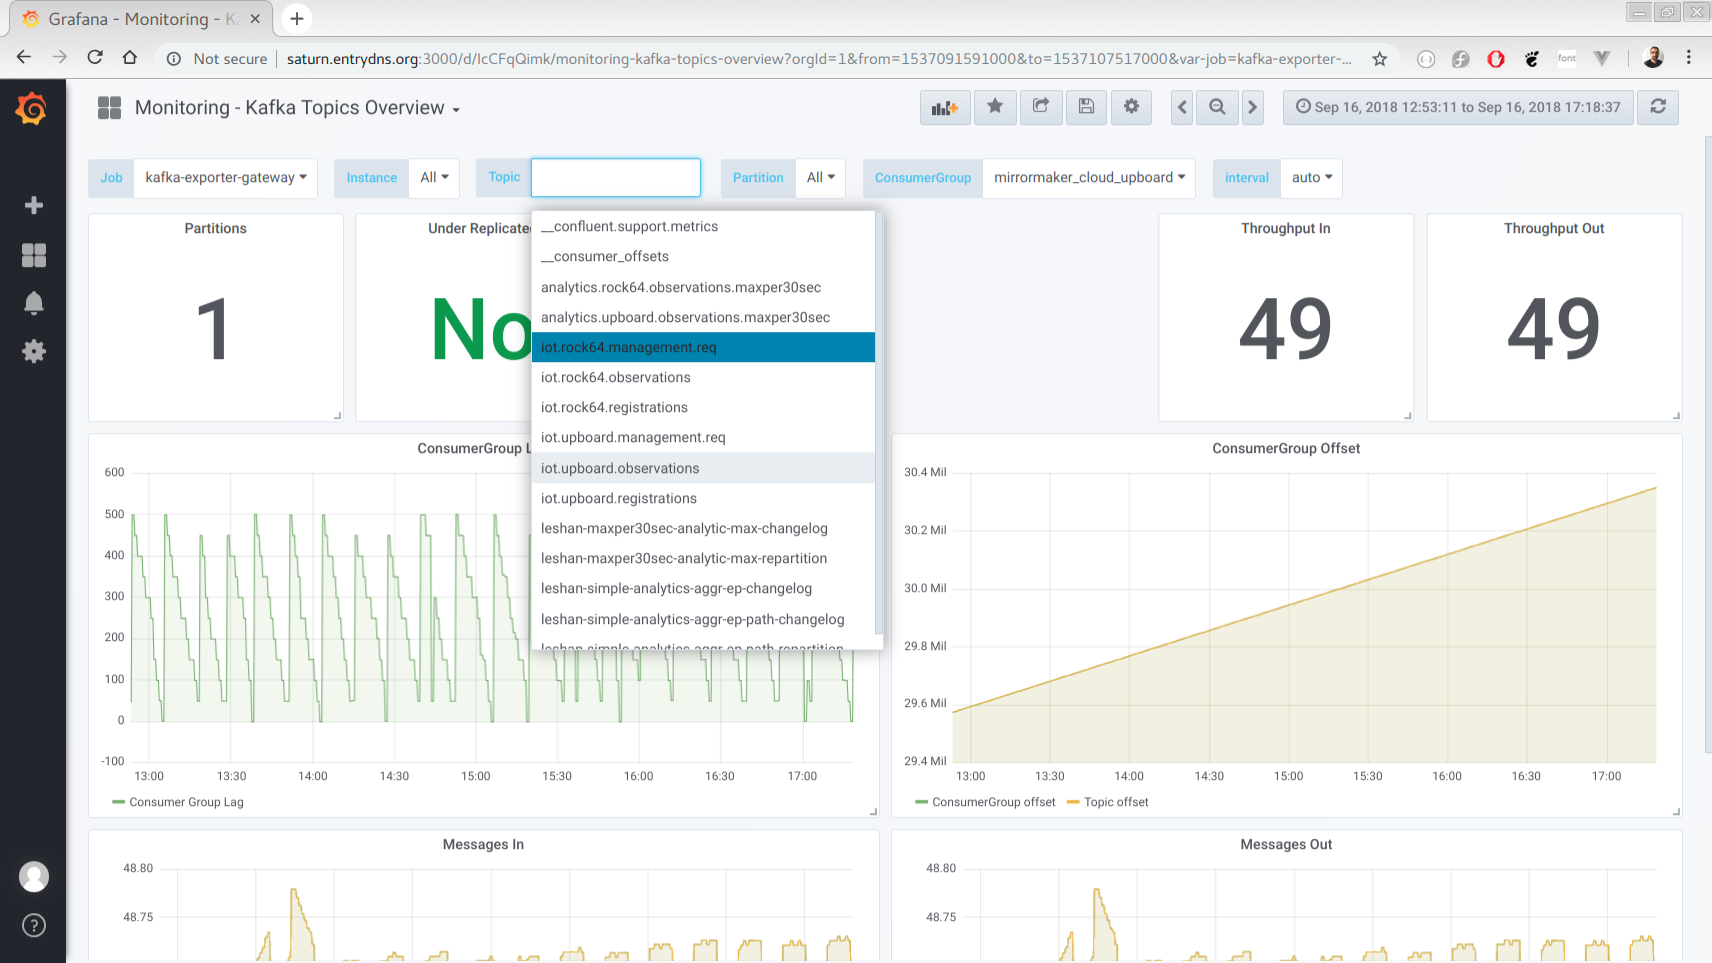Click ConsumerGroup Offset panel title

point(1286,448)
